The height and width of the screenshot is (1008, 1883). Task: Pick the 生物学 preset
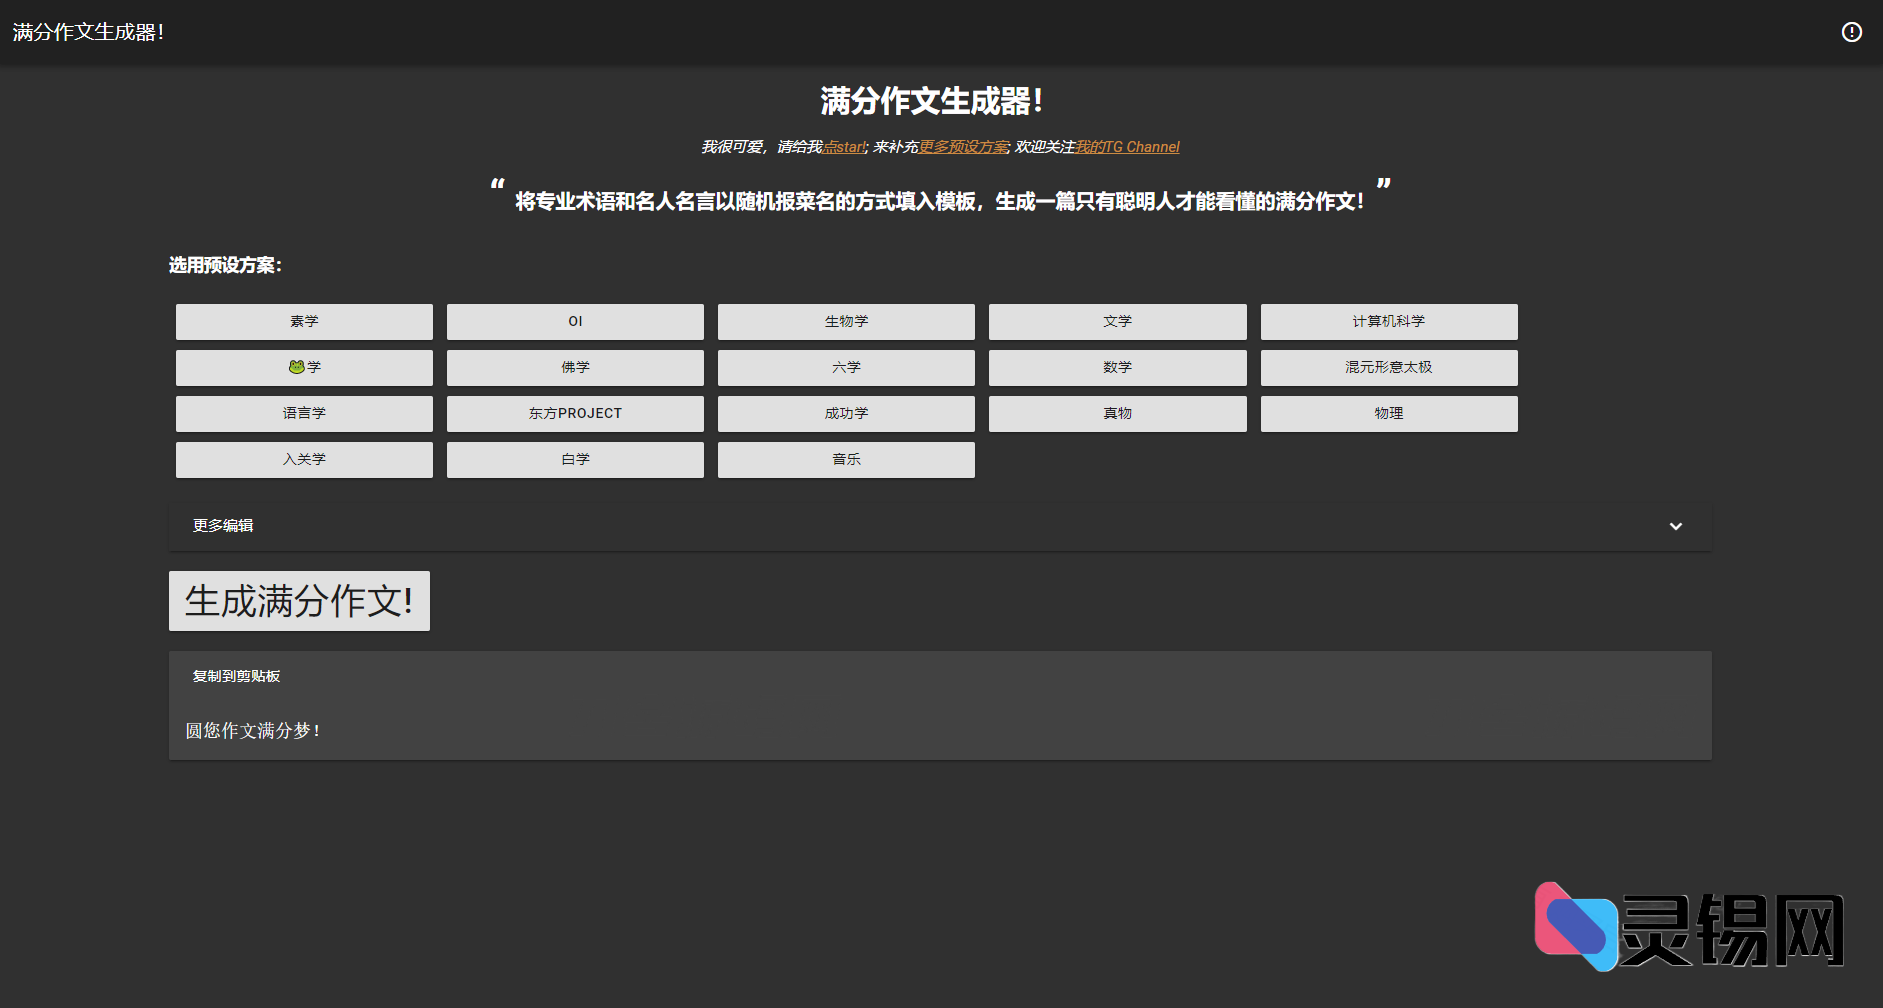pos(846,321)
